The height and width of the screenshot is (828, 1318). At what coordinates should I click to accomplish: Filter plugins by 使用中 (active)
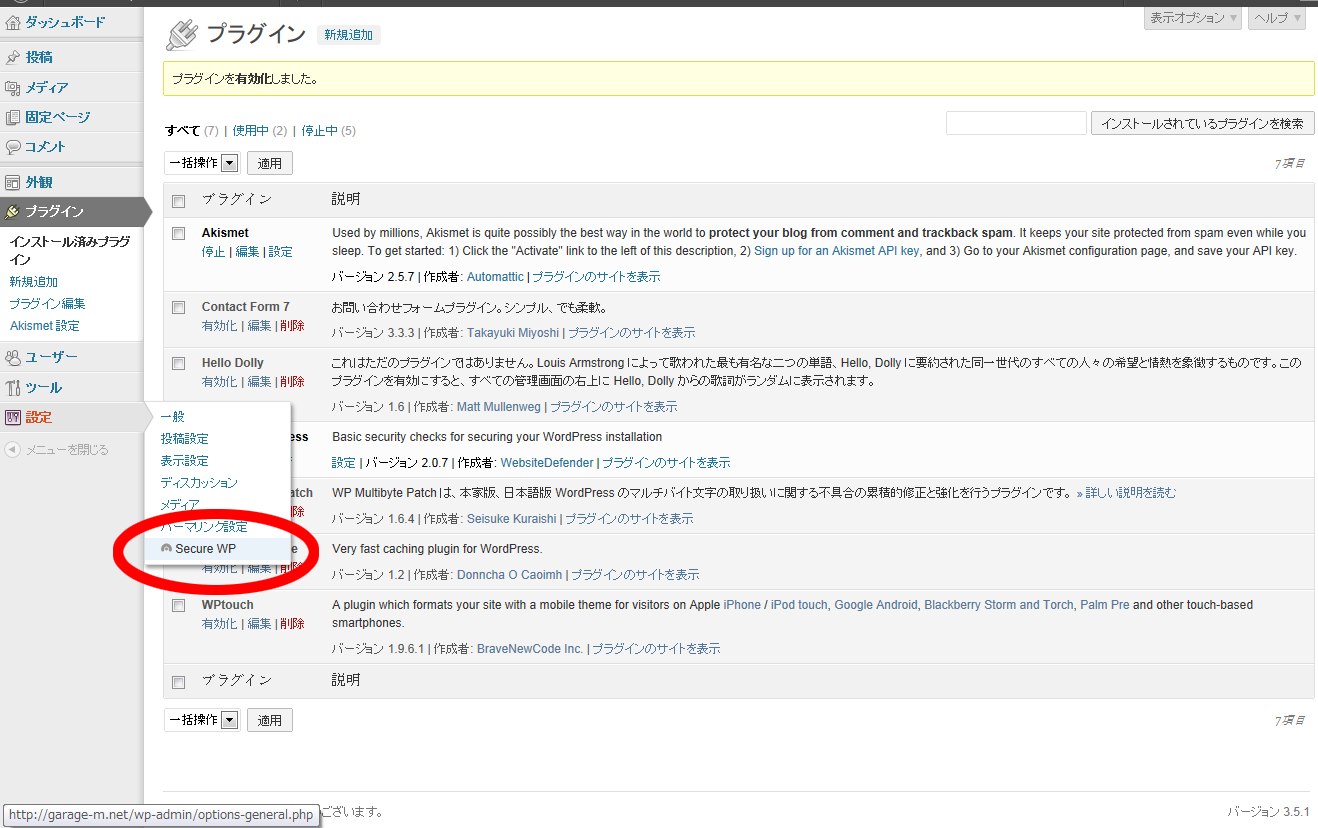251,131
